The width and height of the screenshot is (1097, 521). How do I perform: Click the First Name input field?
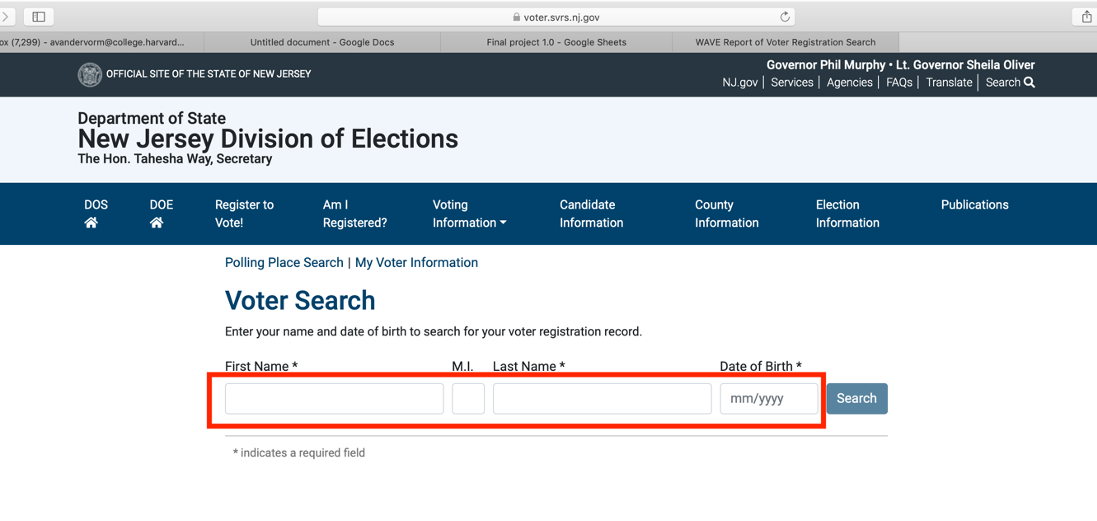[x=334, y=399]
